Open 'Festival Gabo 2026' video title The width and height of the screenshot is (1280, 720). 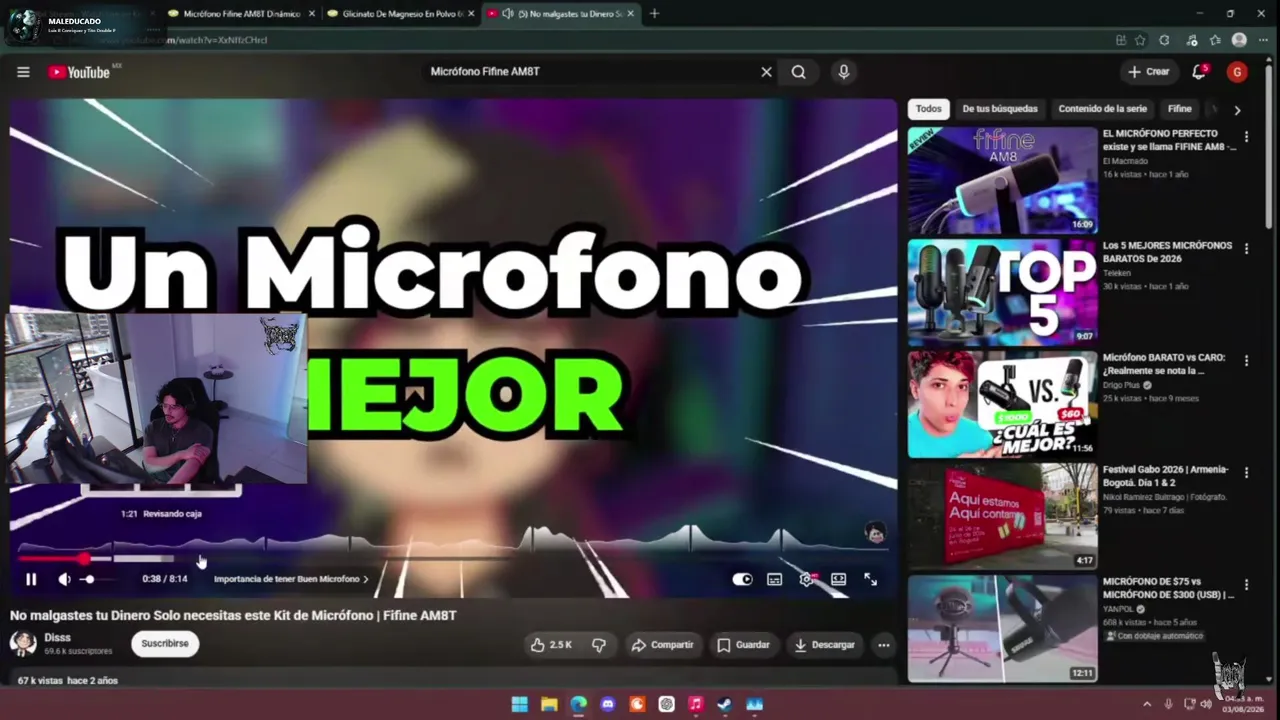[x=1166, y=476]
